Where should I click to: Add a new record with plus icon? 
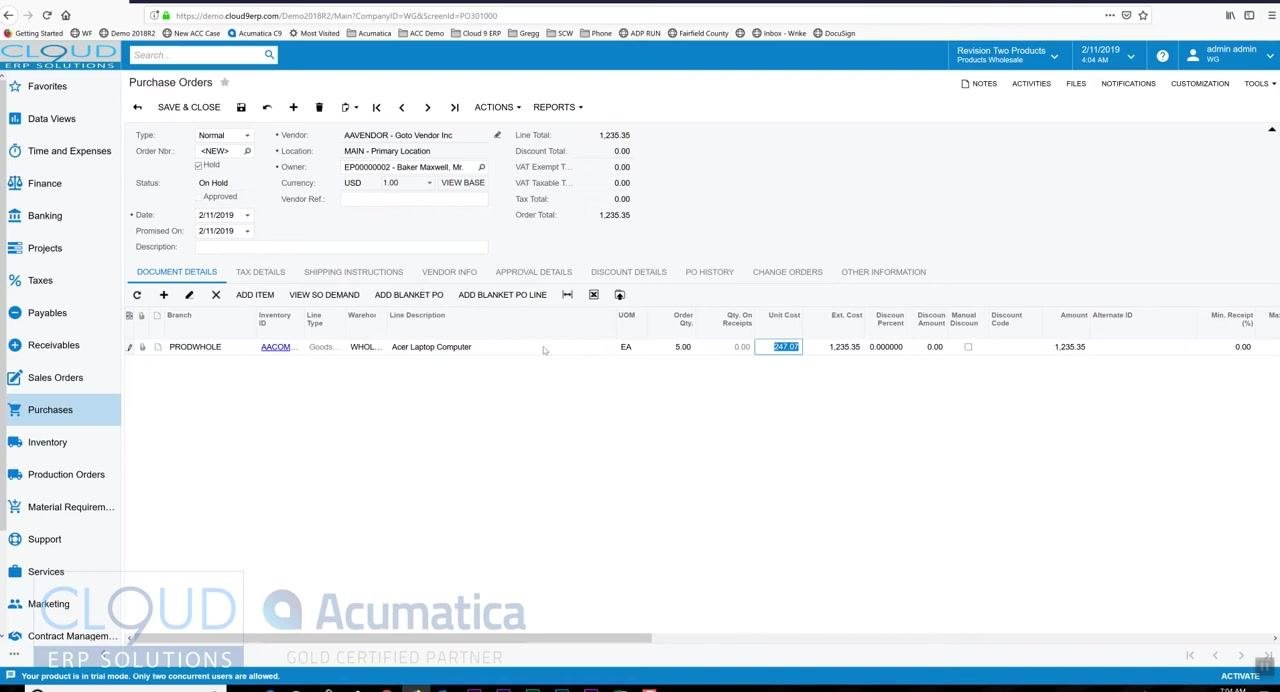coord(293,107)
